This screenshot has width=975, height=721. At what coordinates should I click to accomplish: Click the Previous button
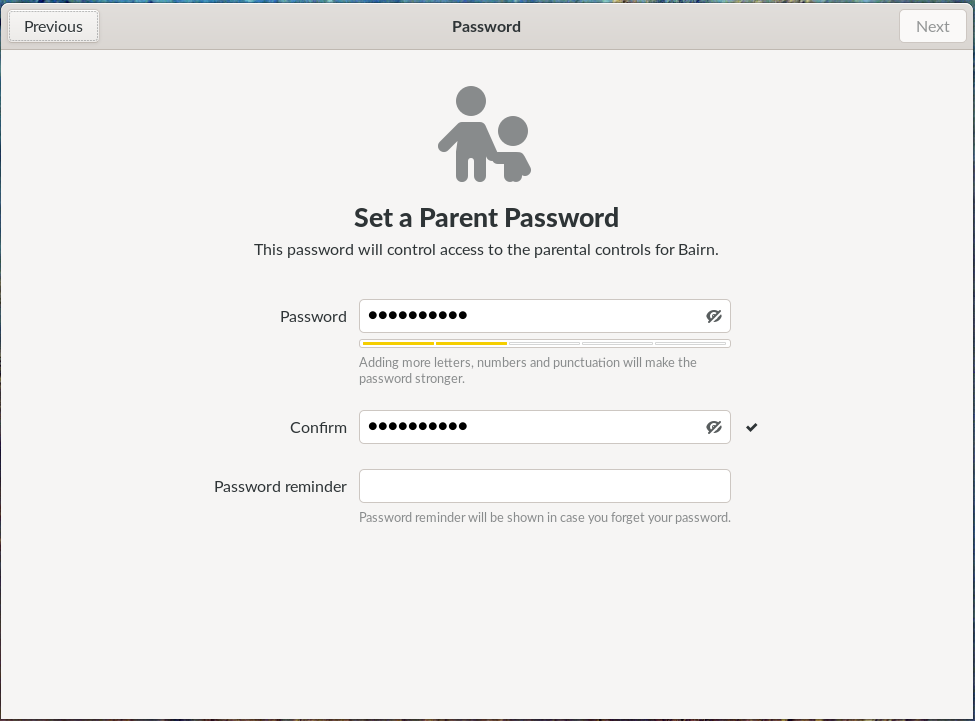pos(54,27)
